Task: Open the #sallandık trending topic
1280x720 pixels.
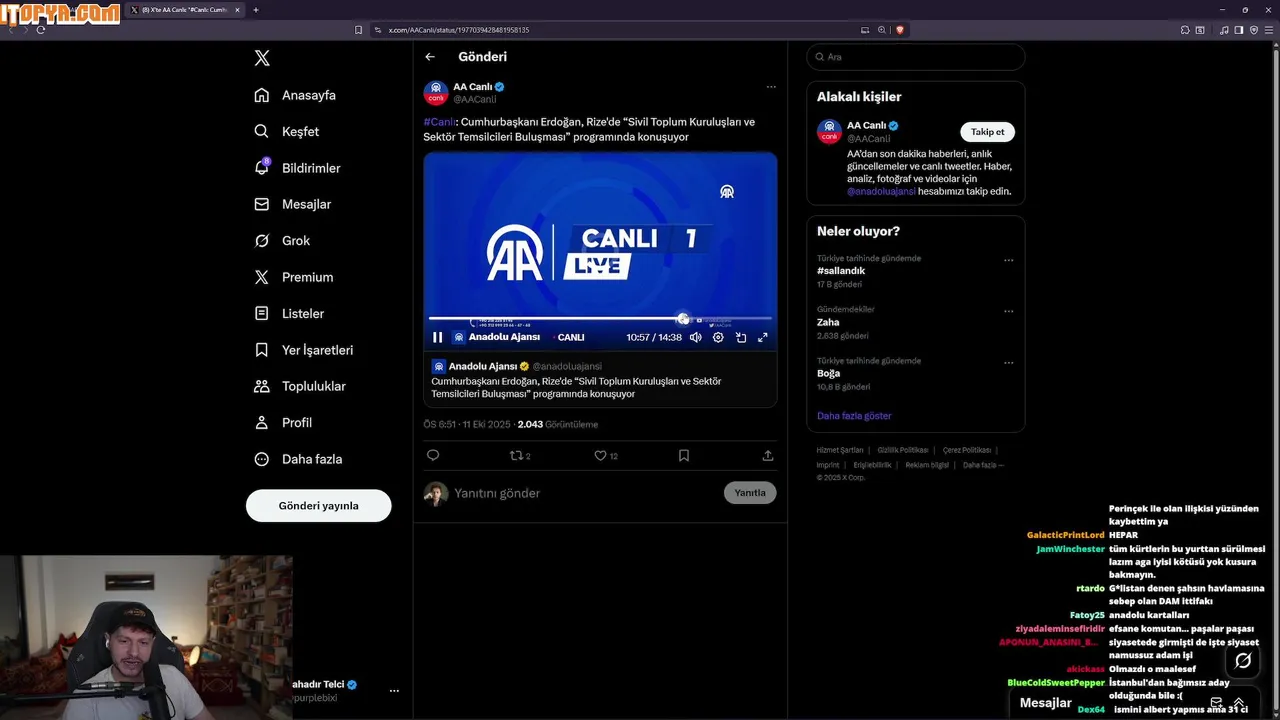Action: (841, 271)
